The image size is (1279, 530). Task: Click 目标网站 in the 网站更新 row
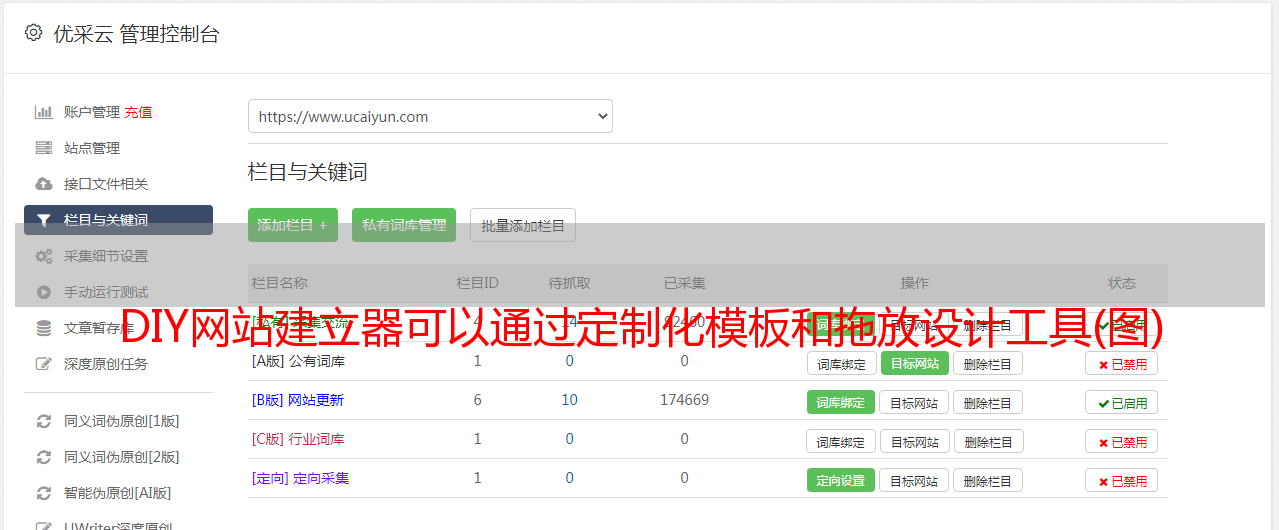click(x=914, y=402)
